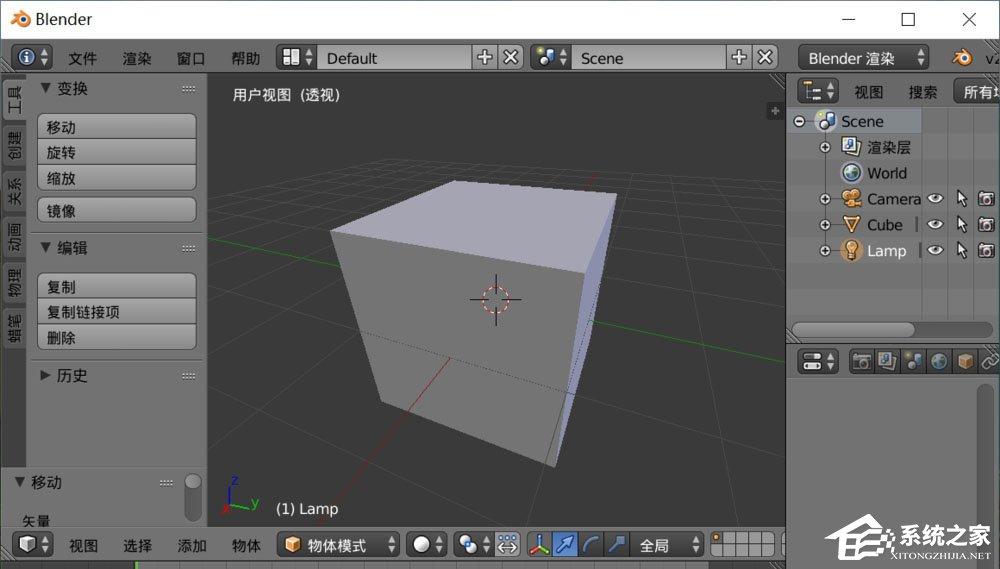Open the Blender 渲染 engine dropdown
The image size is (1000, 569).
[864, 58]
